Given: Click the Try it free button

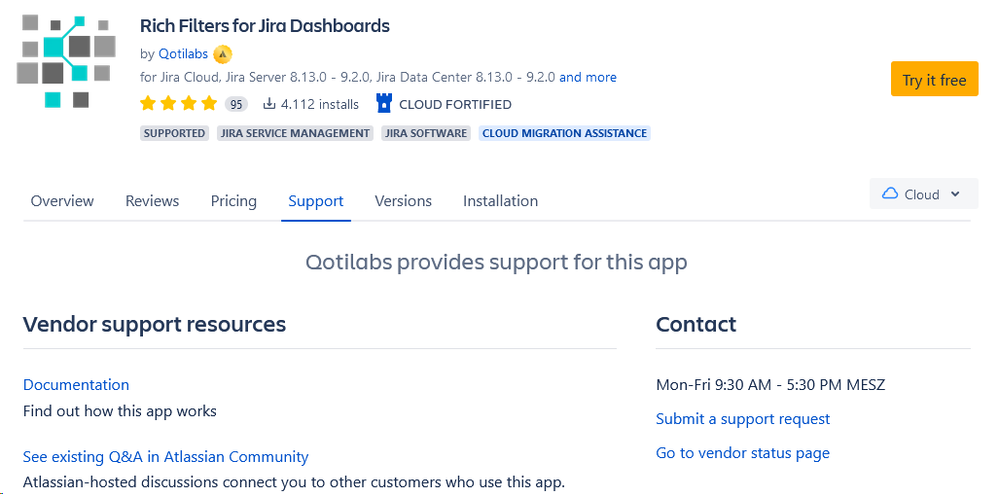Looking at the screenshot, I should (934, 79).
